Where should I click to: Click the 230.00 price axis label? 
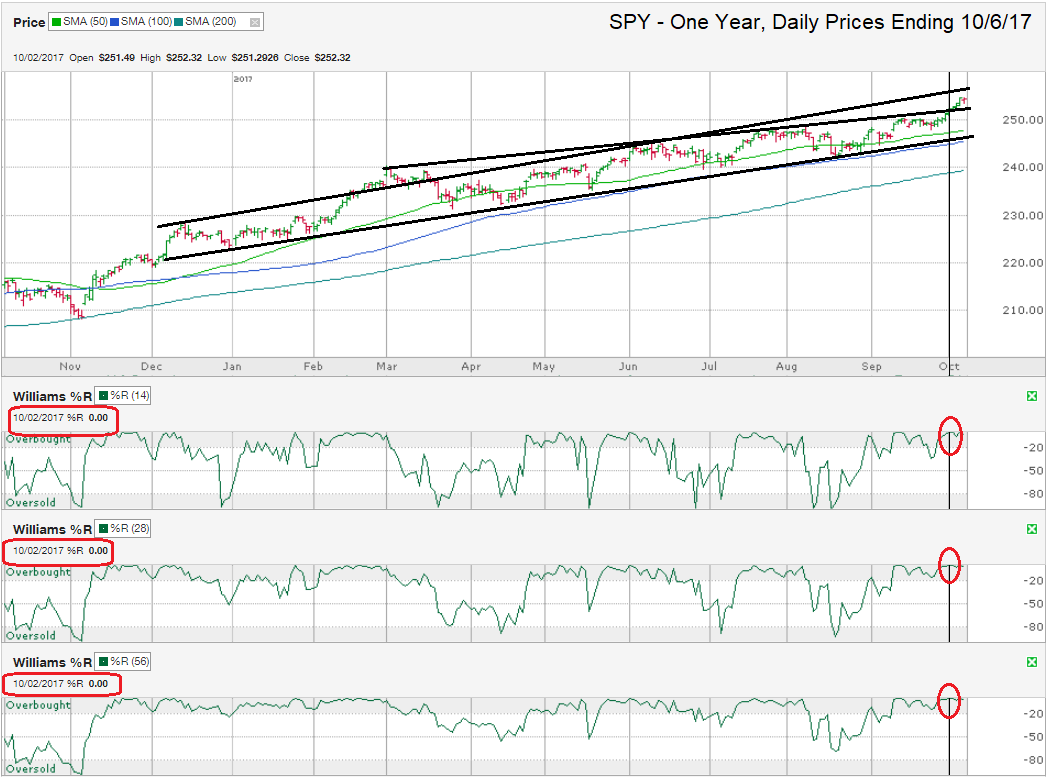point(1023,215)
